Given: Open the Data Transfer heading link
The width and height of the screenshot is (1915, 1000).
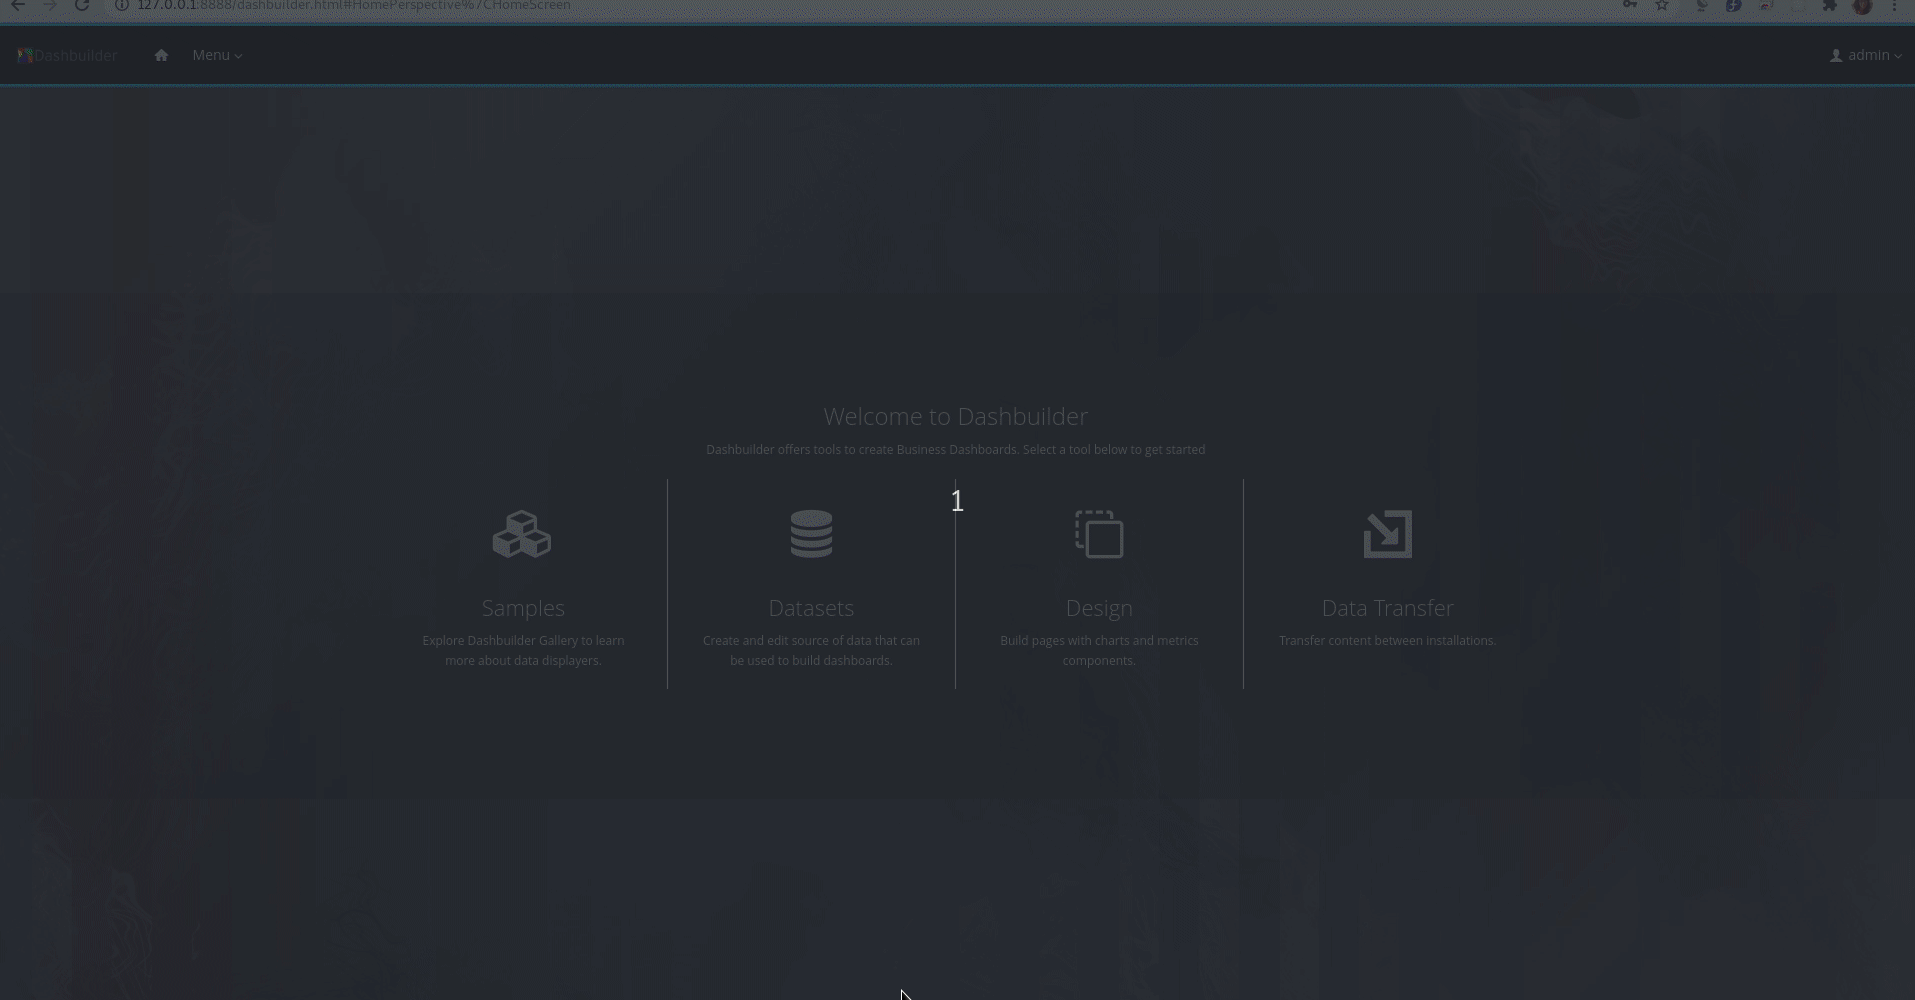Looking at the screenshot, I should coord(1388,608).
